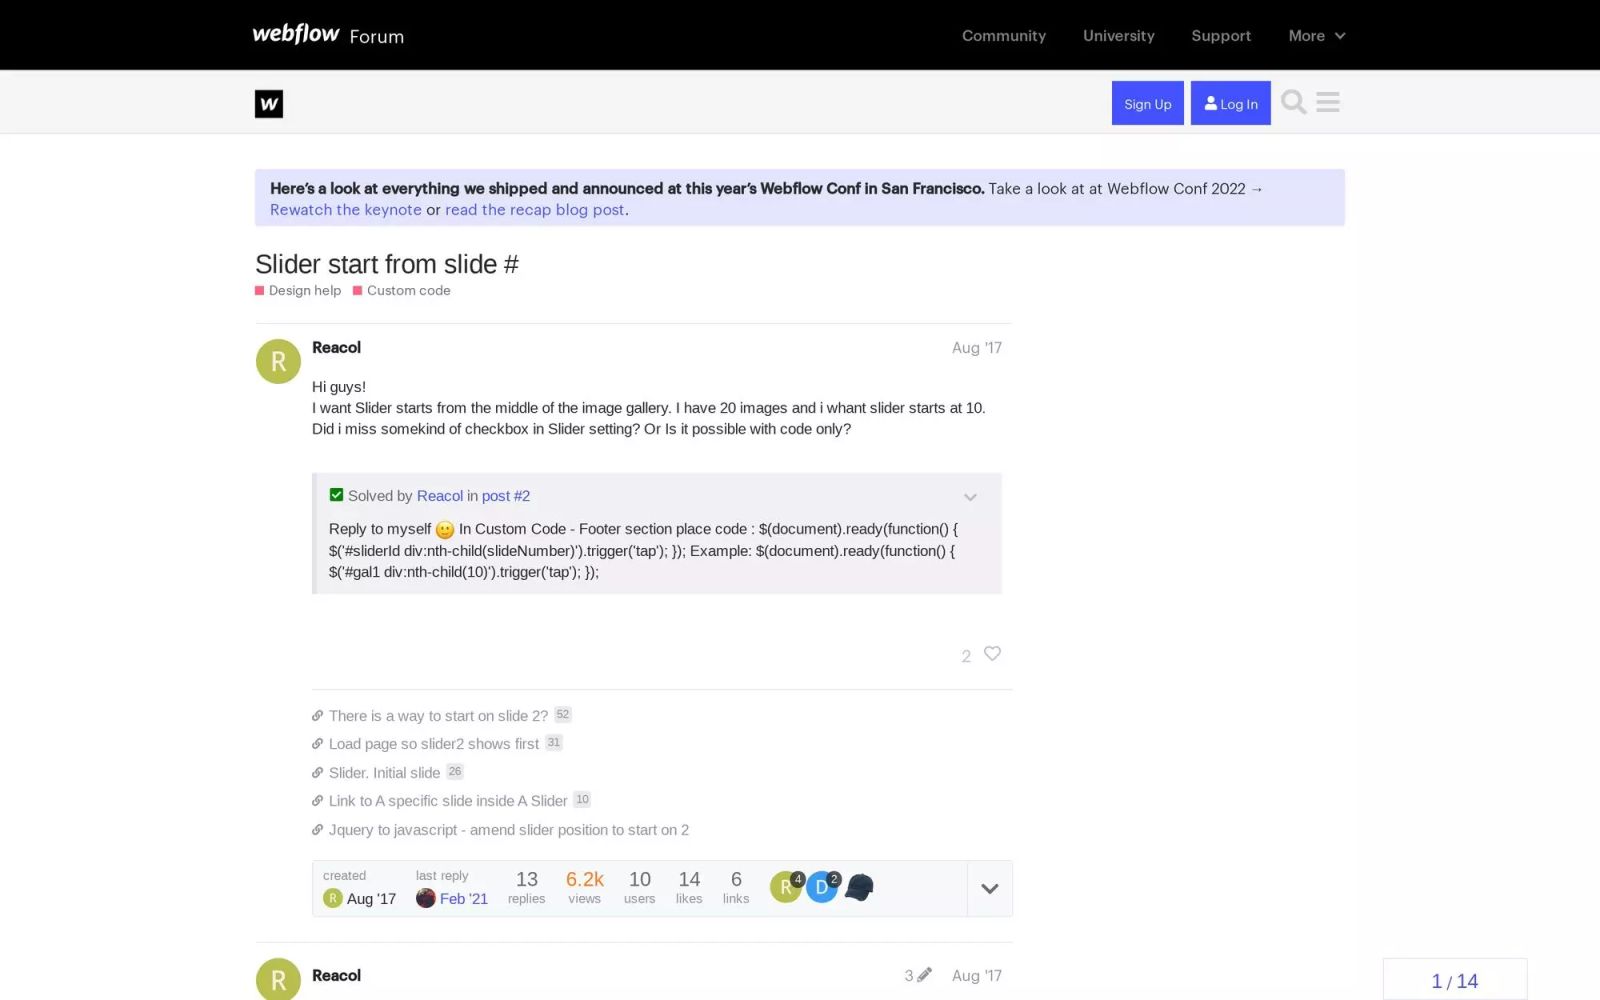Screen dimensions: 1600x1000
Task: Open the search magnifier icon
Action: pyautogui.click(x=1293, y=102)
